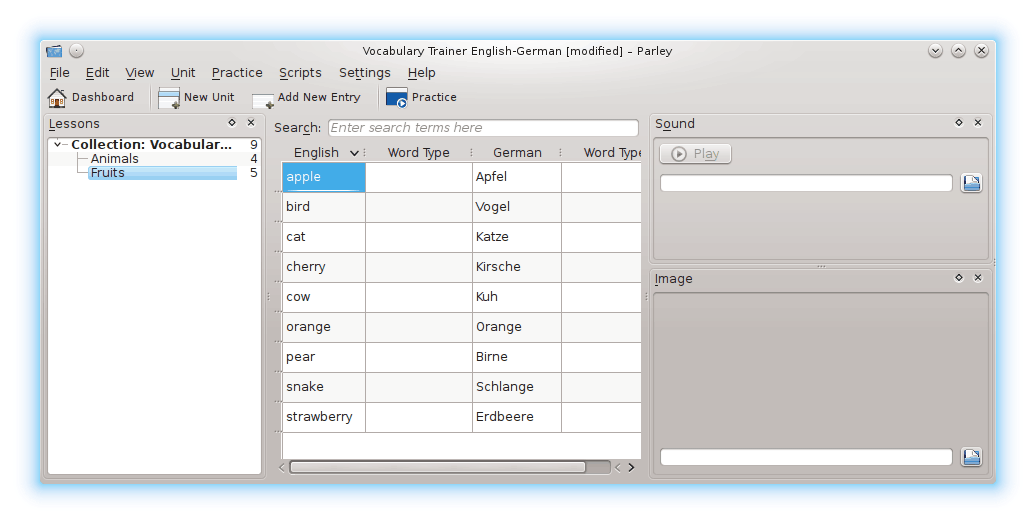Select the 'snake' cell

pyautogui.click(x=324, y=387)
